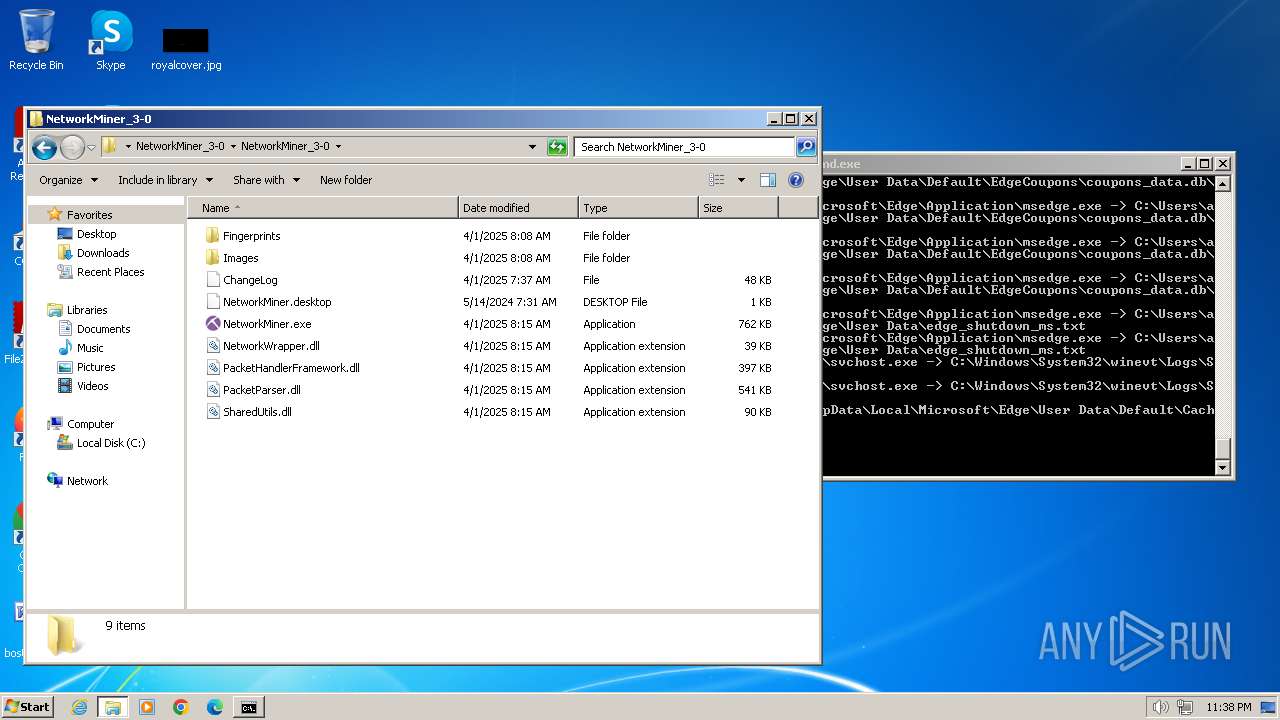Expand first NetworkMiner_3-0 breadcrumb arrow
1280x720 pixels.
click(233, 146)
